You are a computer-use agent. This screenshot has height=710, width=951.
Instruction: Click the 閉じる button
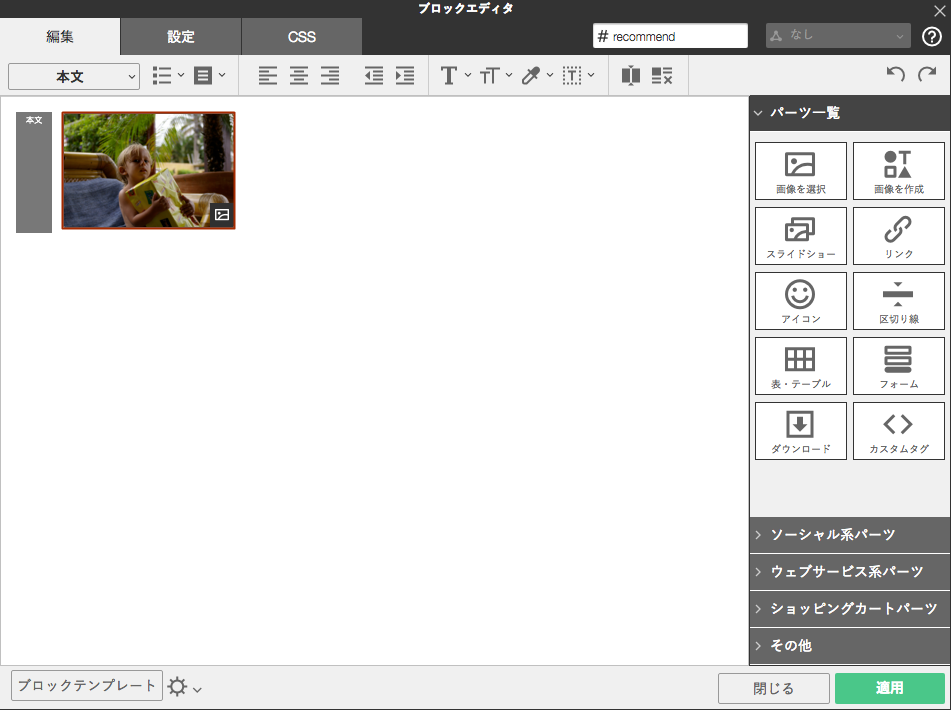click(773, 688)
